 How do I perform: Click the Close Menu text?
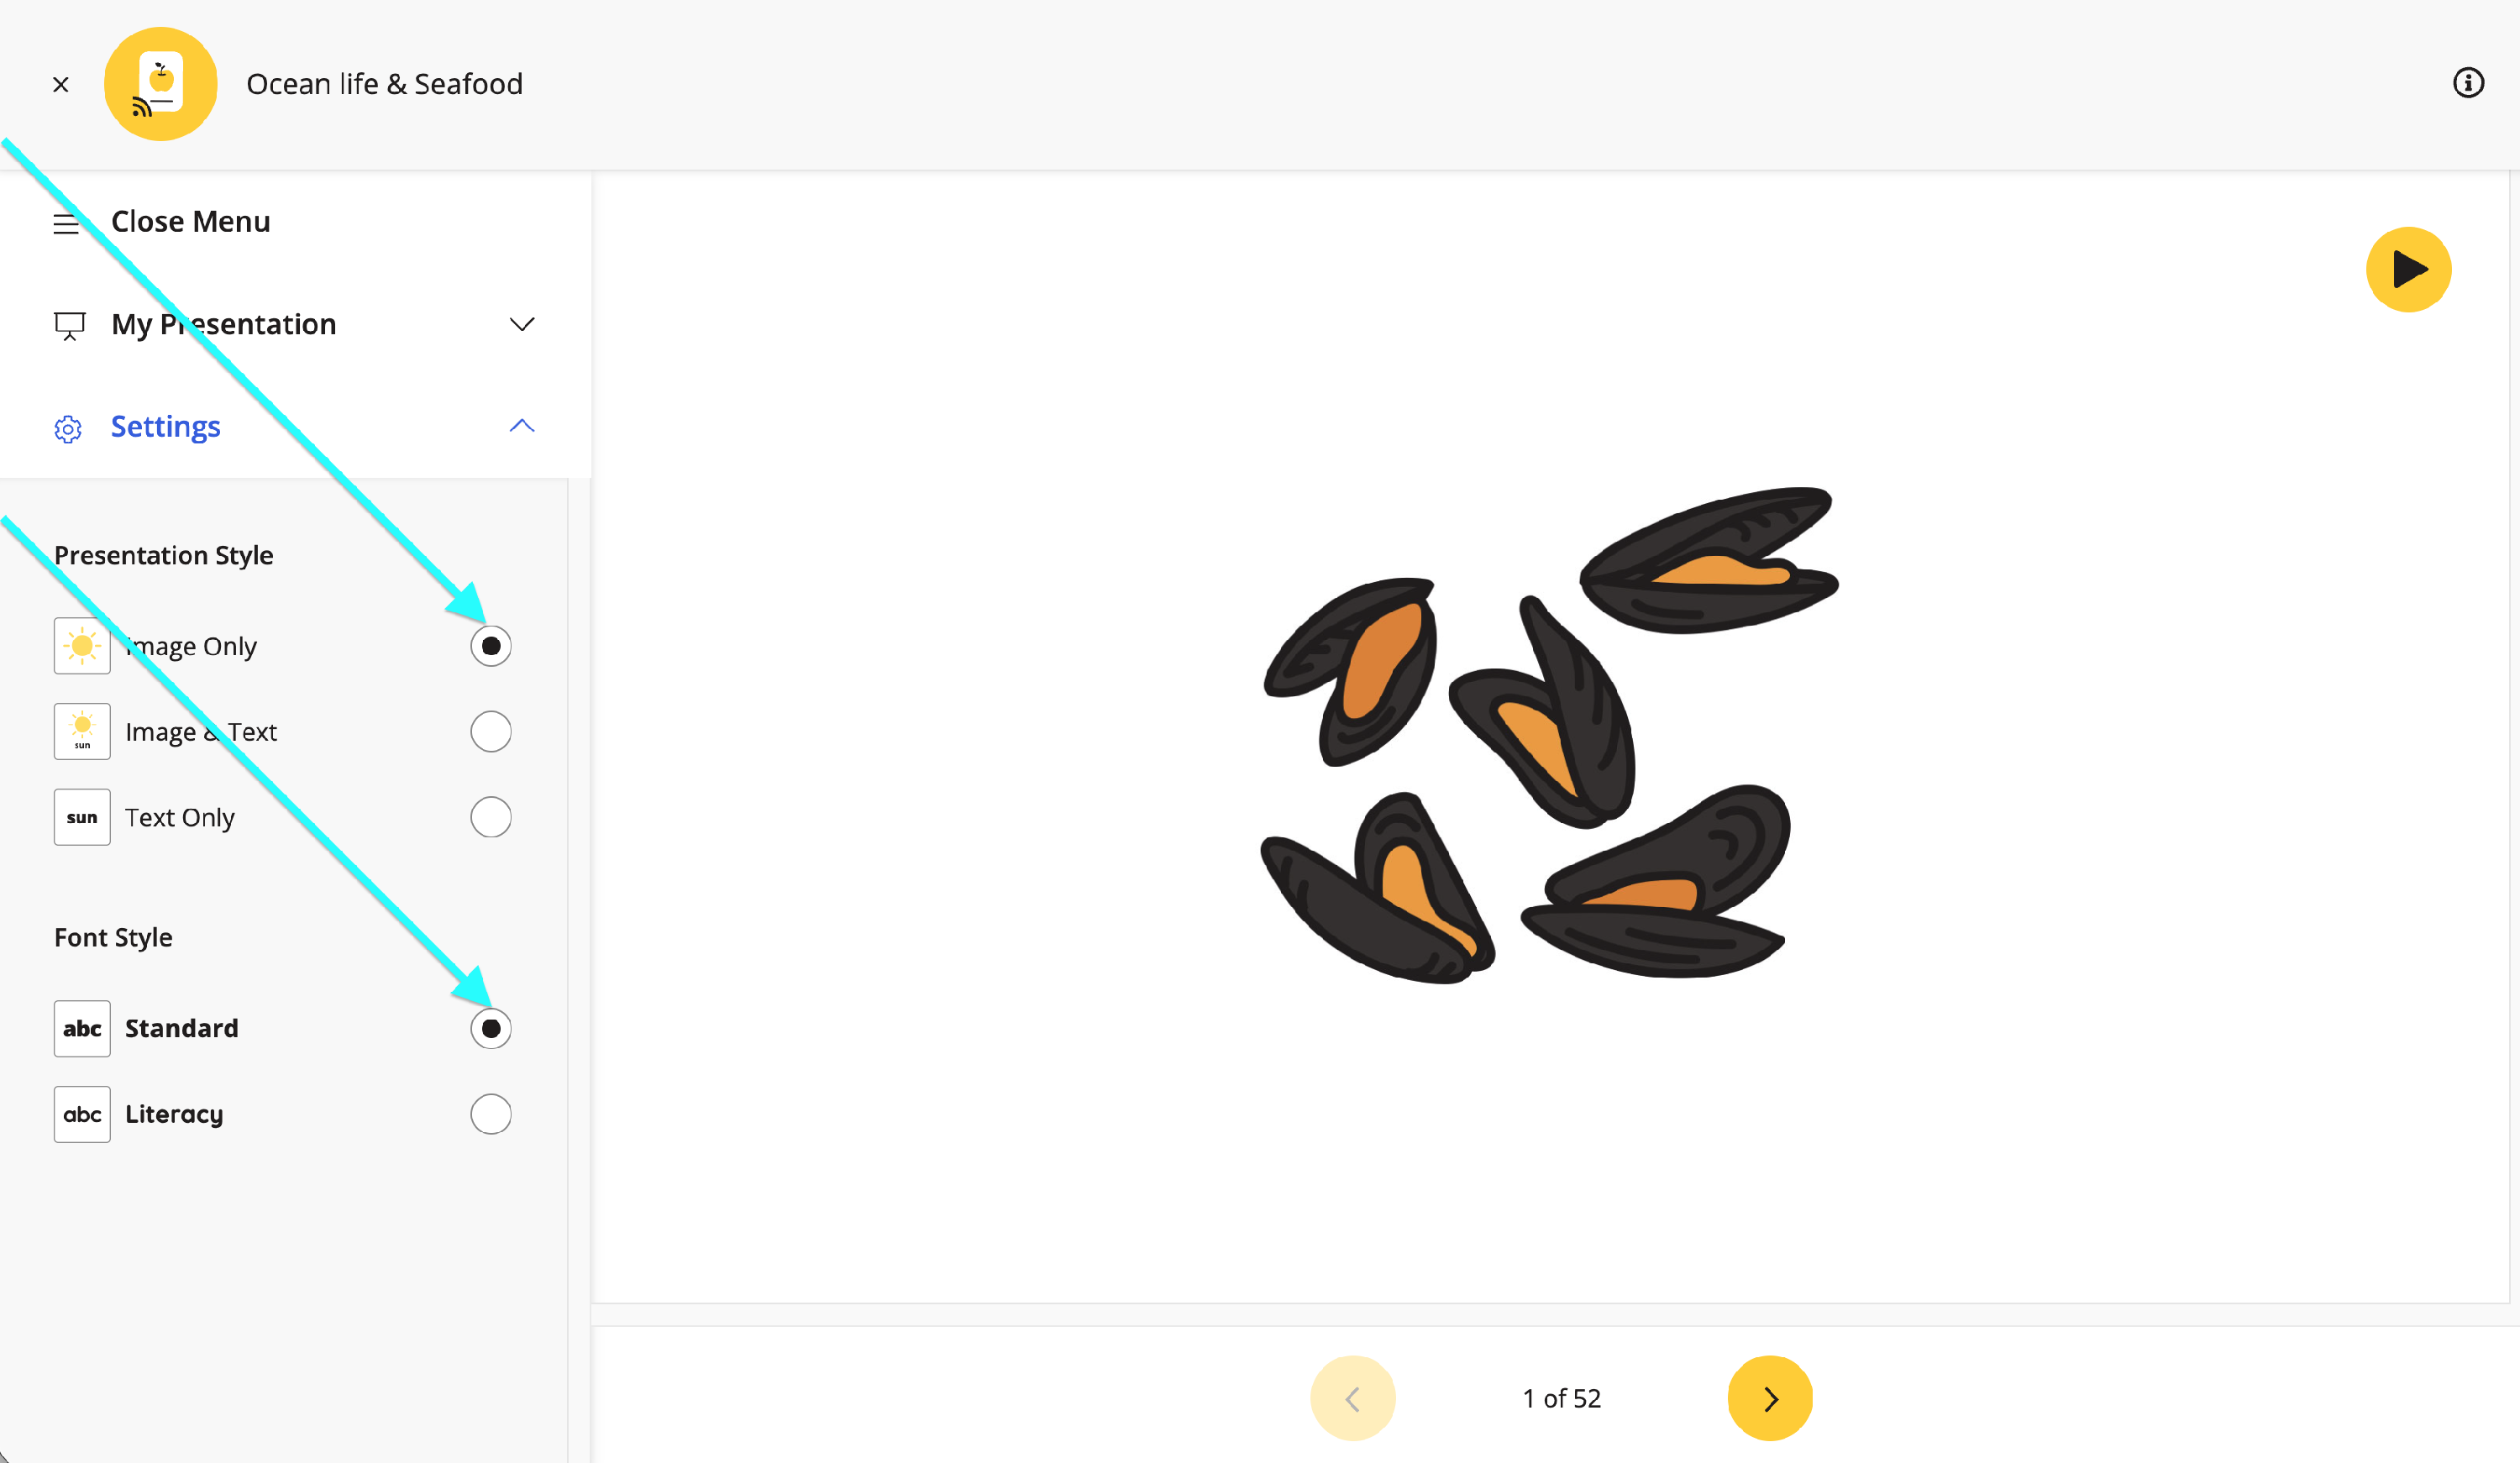click(191, 221)
